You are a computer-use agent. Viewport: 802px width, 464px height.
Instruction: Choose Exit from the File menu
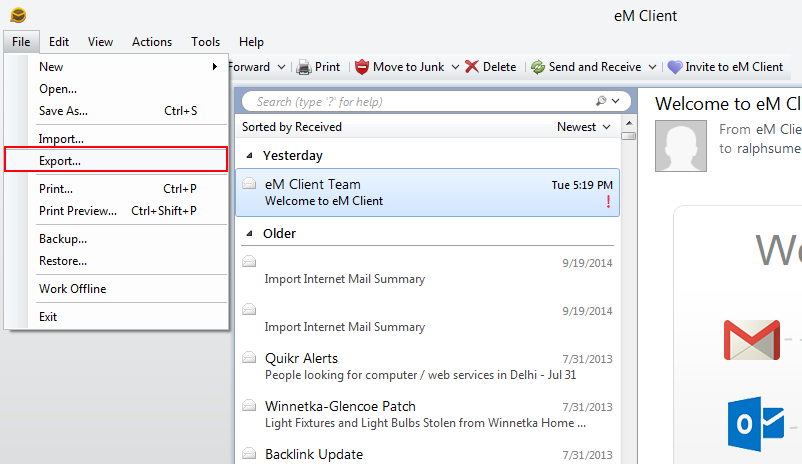point(116,317)
